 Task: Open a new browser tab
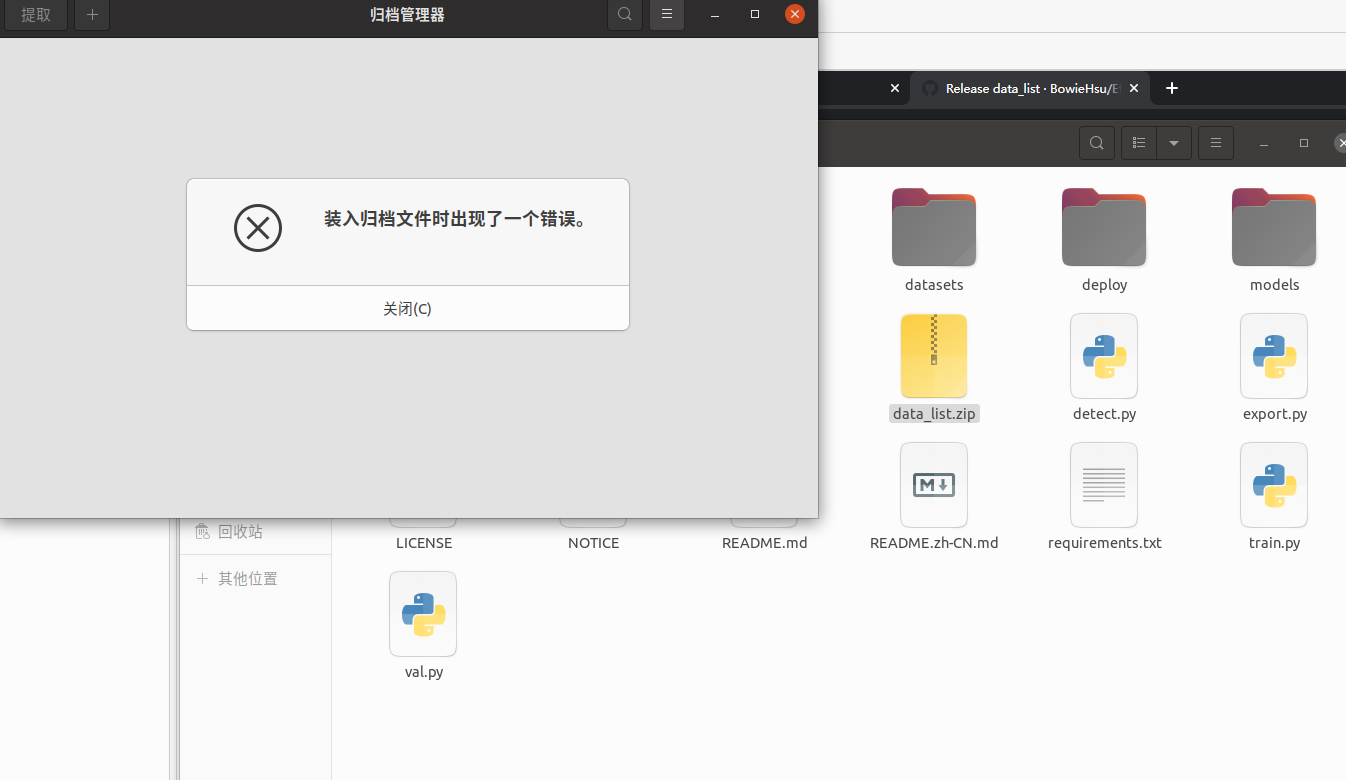pos(1171,88)
